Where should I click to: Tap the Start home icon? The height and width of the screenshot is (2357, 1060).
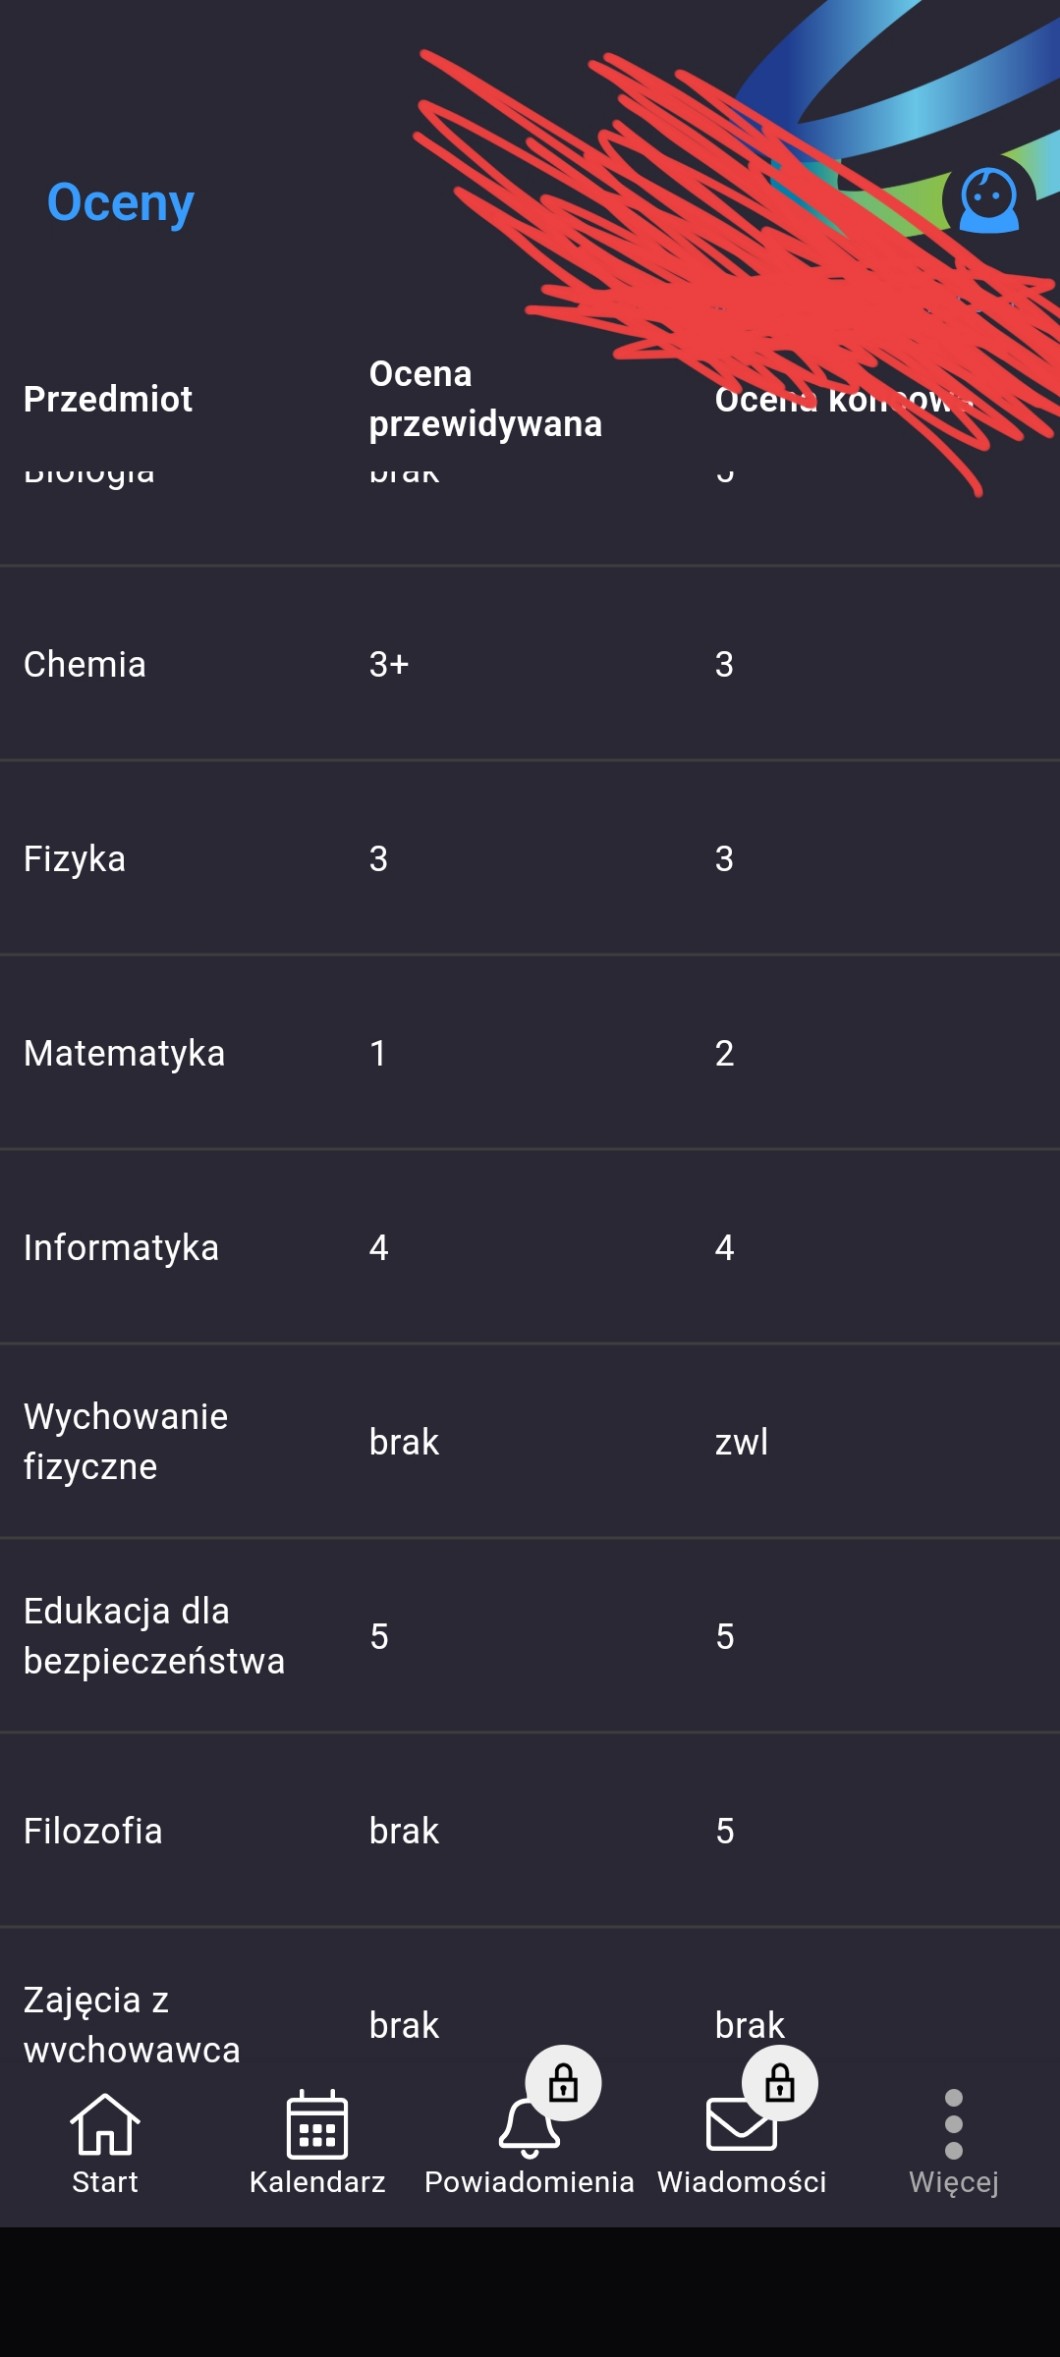click(x=104, y=2124)
